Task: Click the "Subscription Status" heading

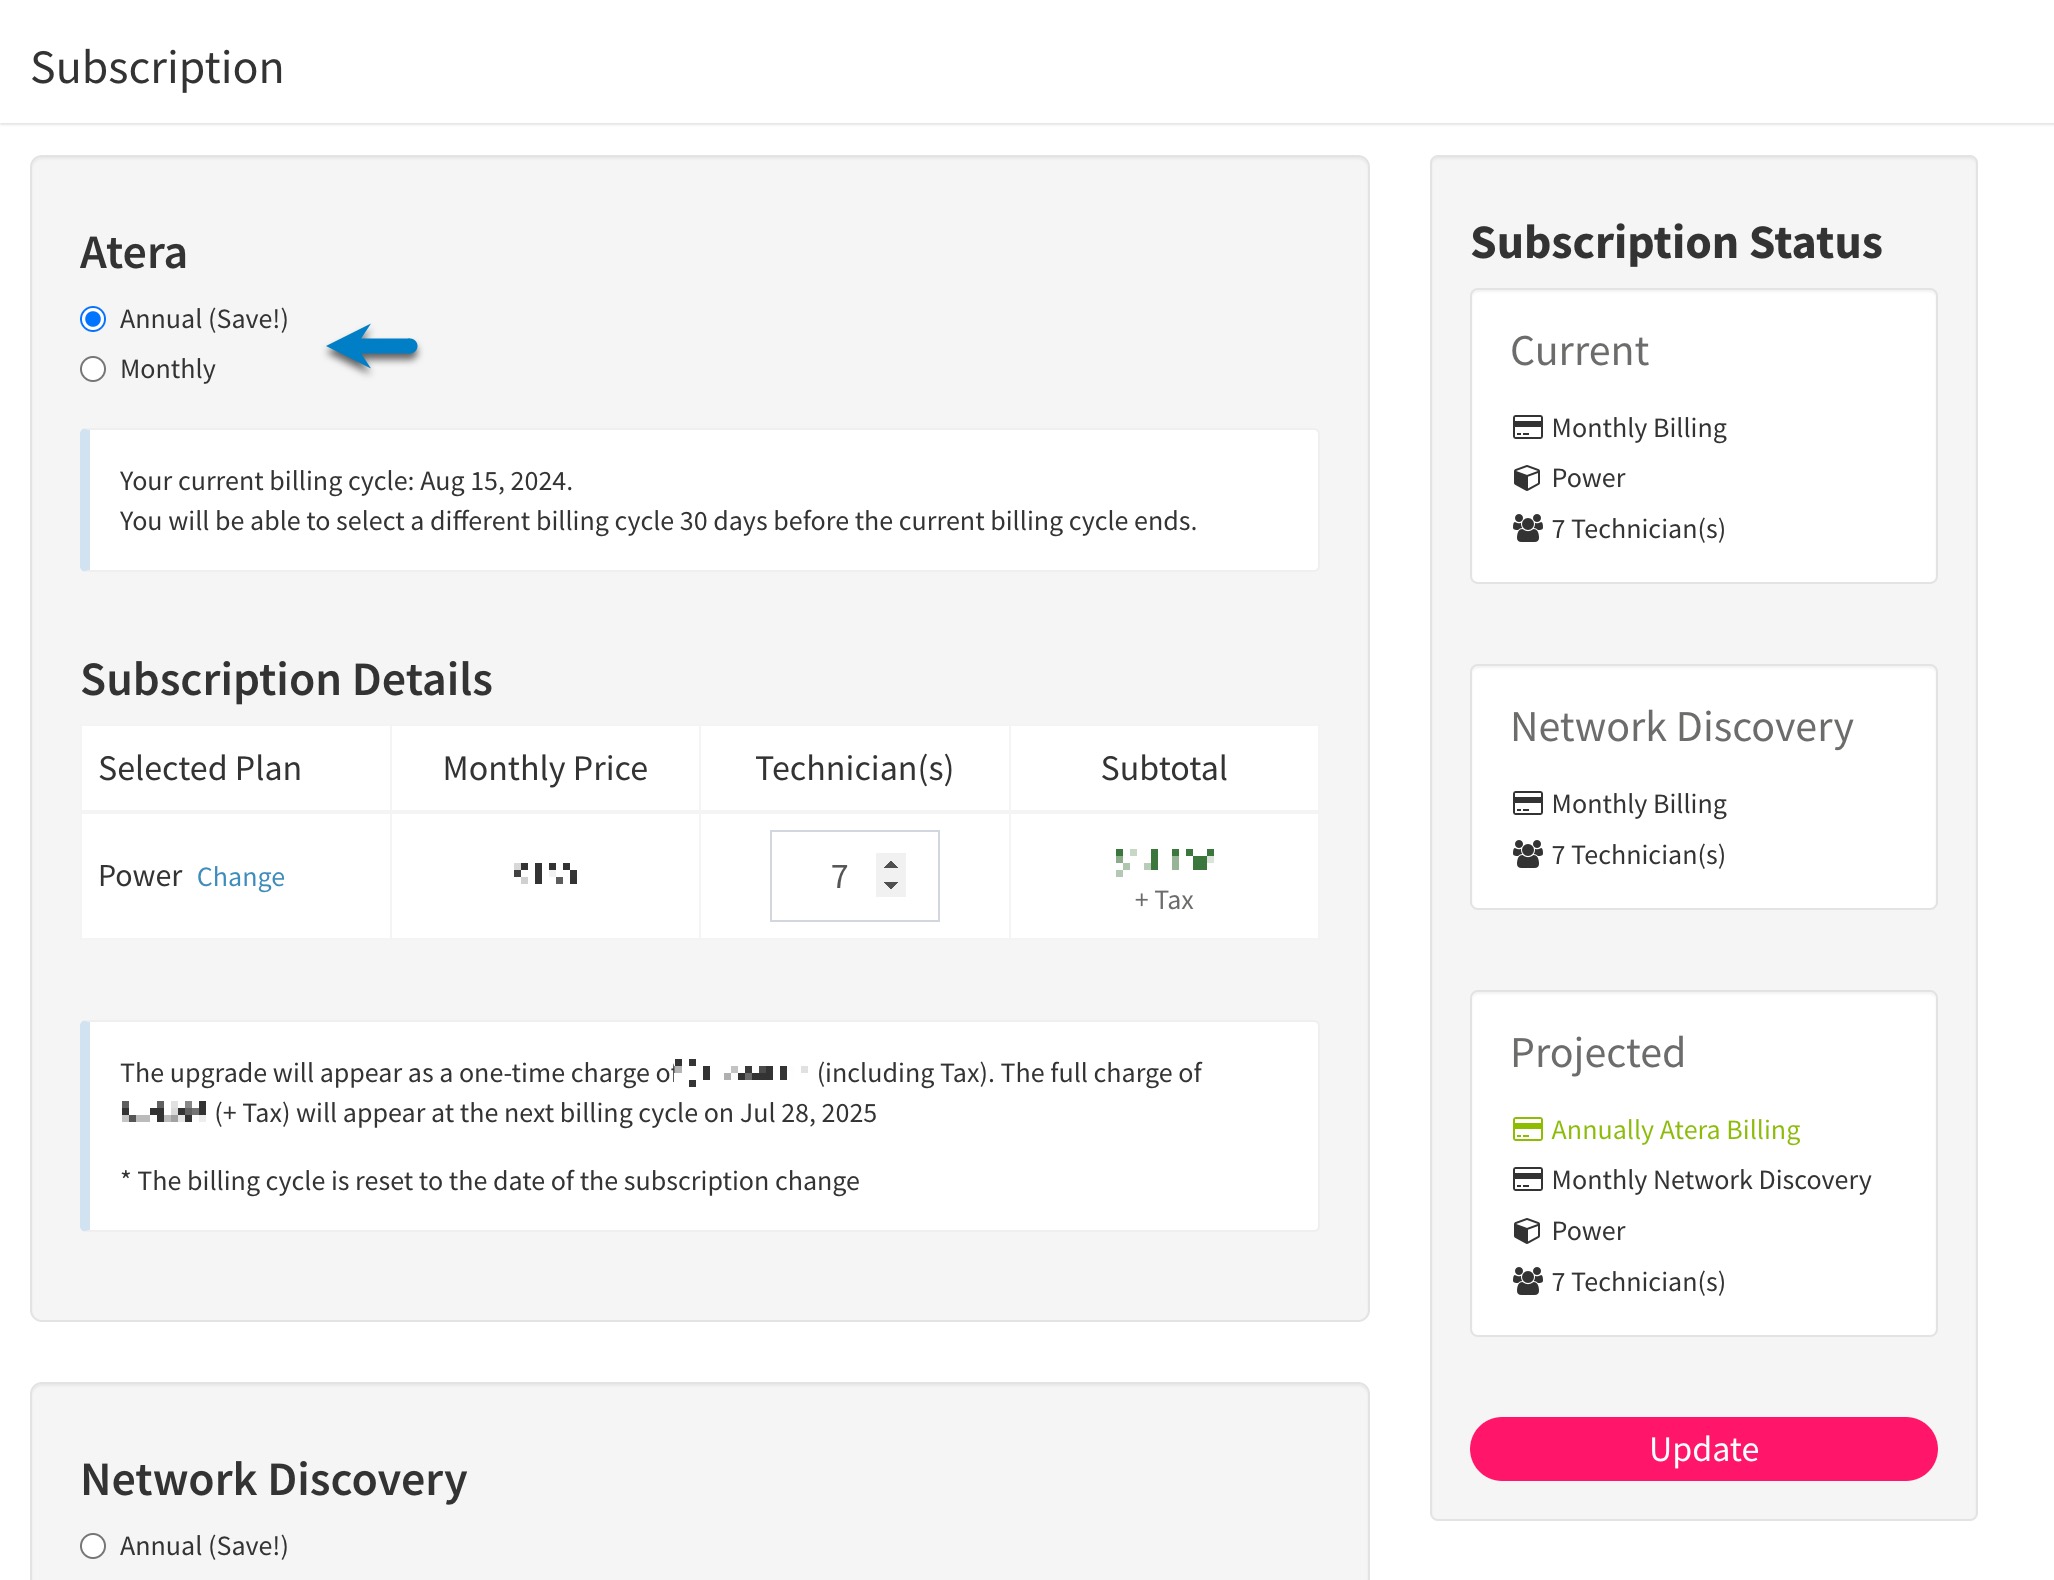Action: point(1676,242)
